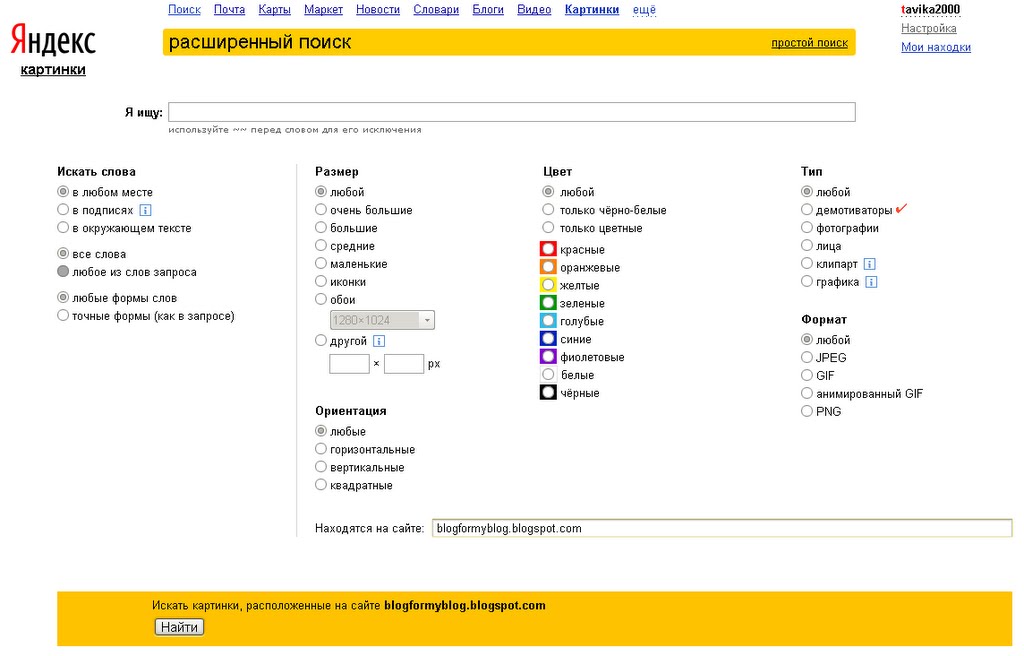
Task: Click 'картинки' link under Yandex logo
Action: (53, 70)
